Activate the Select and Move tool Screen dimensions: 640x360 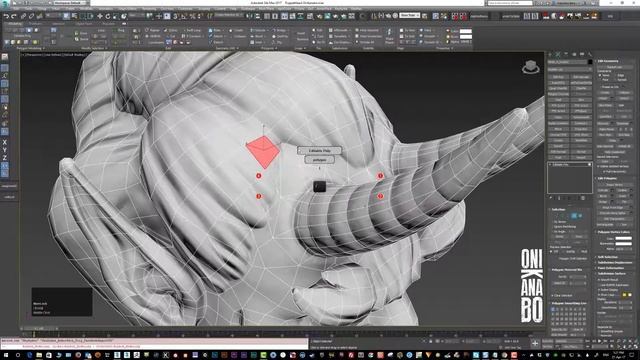point(100,16)
